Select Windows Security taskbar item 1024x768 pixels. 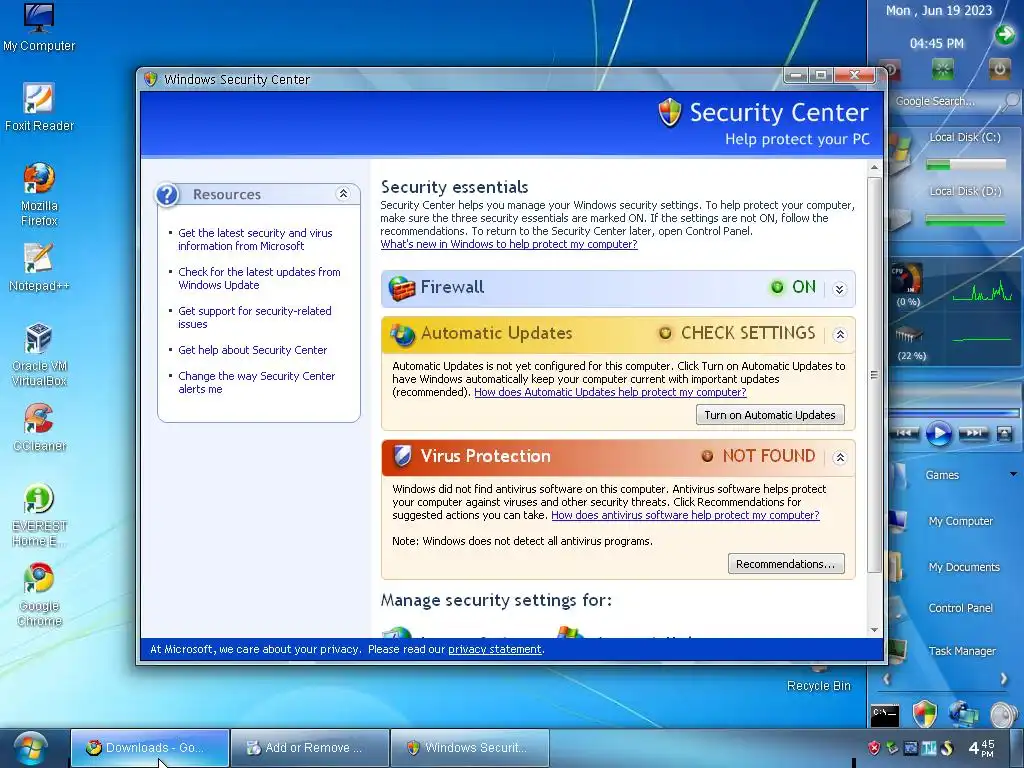click(x=470, y=748)
